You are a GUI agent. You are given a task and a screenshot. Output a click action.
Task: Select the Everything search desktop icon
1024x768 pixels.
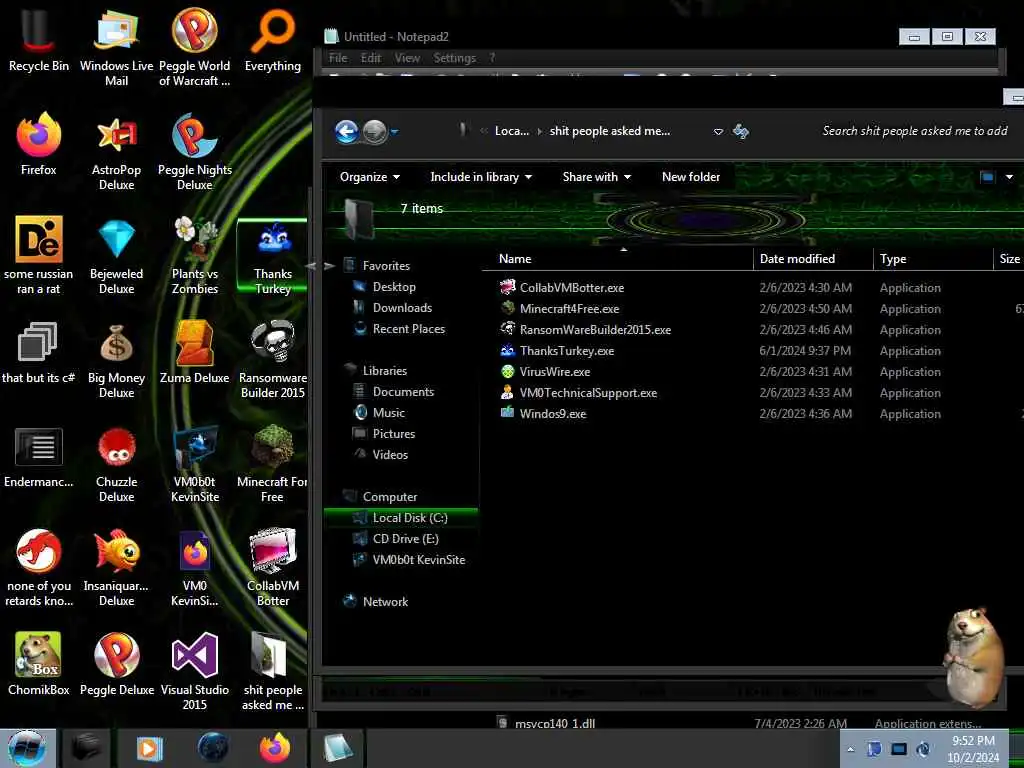click(x=273, y=40)
